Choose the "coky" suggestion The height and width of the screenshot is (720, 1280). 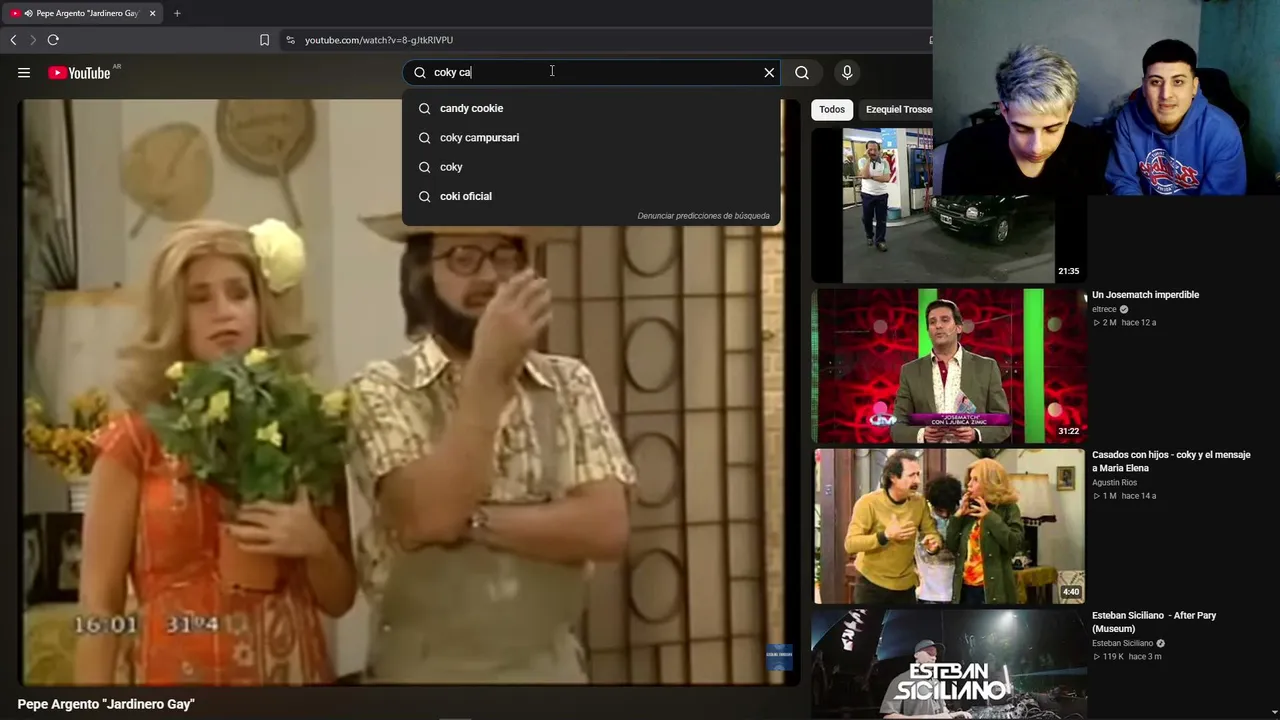(591, 167)
